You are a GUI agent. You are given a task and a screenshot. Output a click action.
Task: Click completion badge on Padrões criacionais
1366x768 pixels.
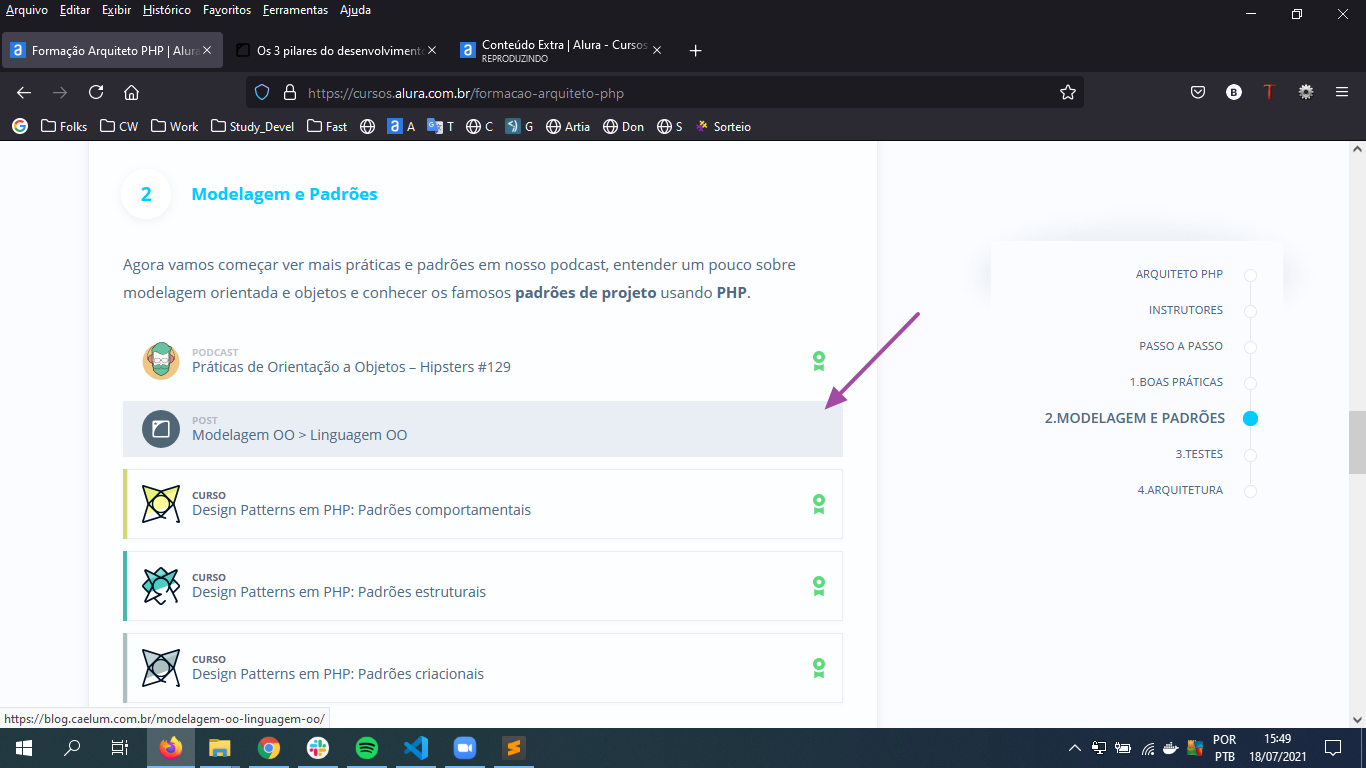point(819,668)
